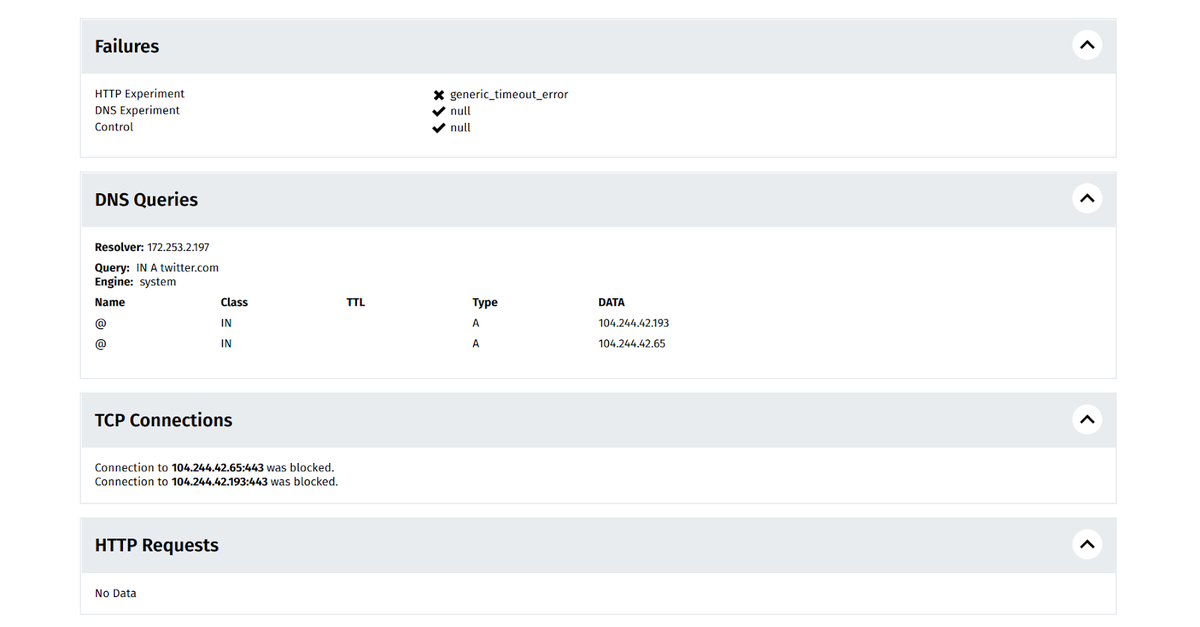Click the resolver address 172.253.2.197

pyautogui.click(x=178, y=247)
